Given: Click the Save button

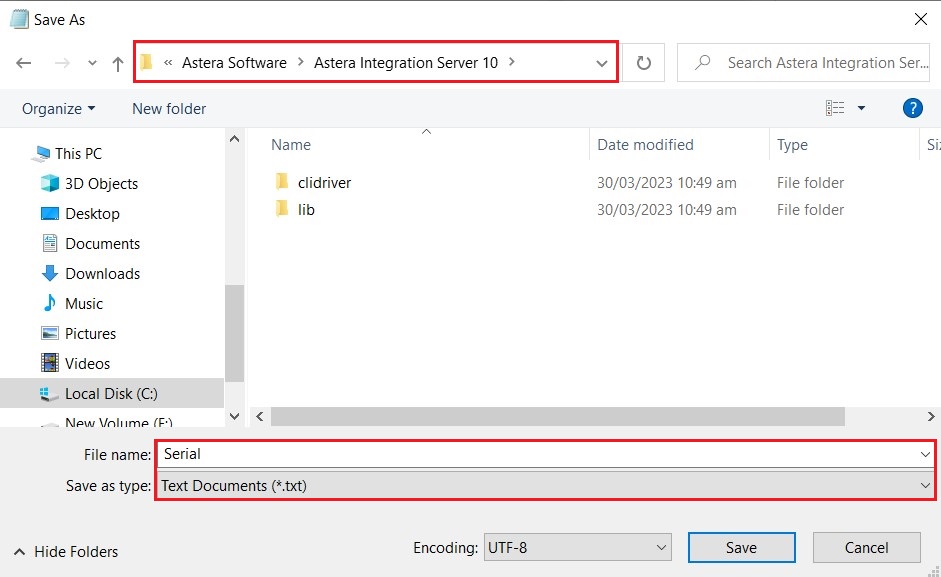Looking at the screenshot, I should click(x=741, y=547).
